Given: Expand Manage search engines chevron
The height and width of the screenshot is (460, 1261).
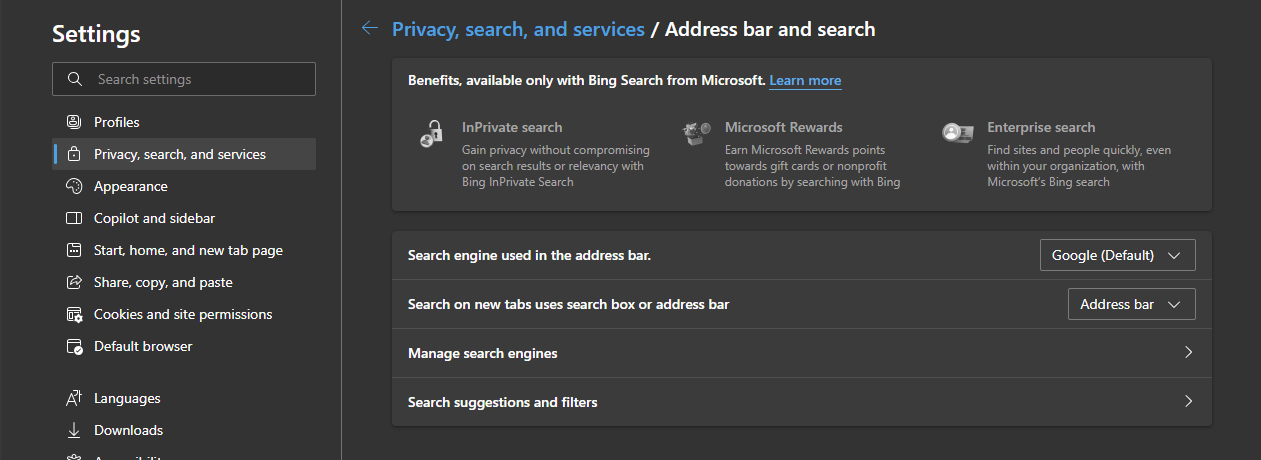Looking at the screenshot, I should [1188, 353].
